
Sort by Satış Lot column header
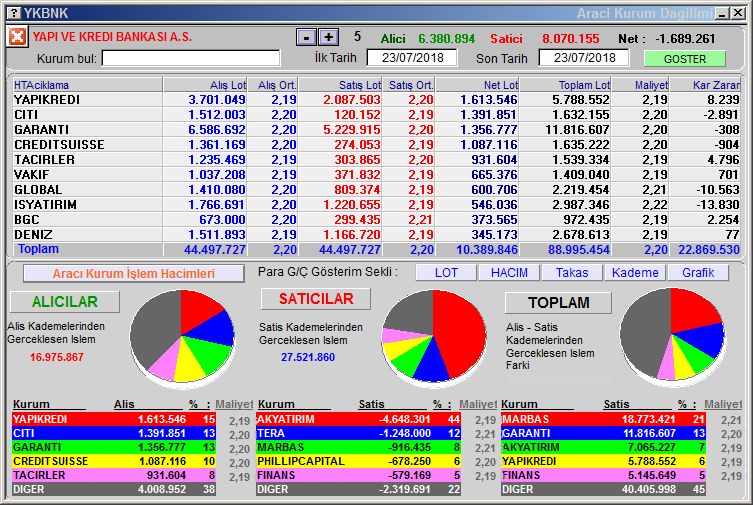[340, 85]
